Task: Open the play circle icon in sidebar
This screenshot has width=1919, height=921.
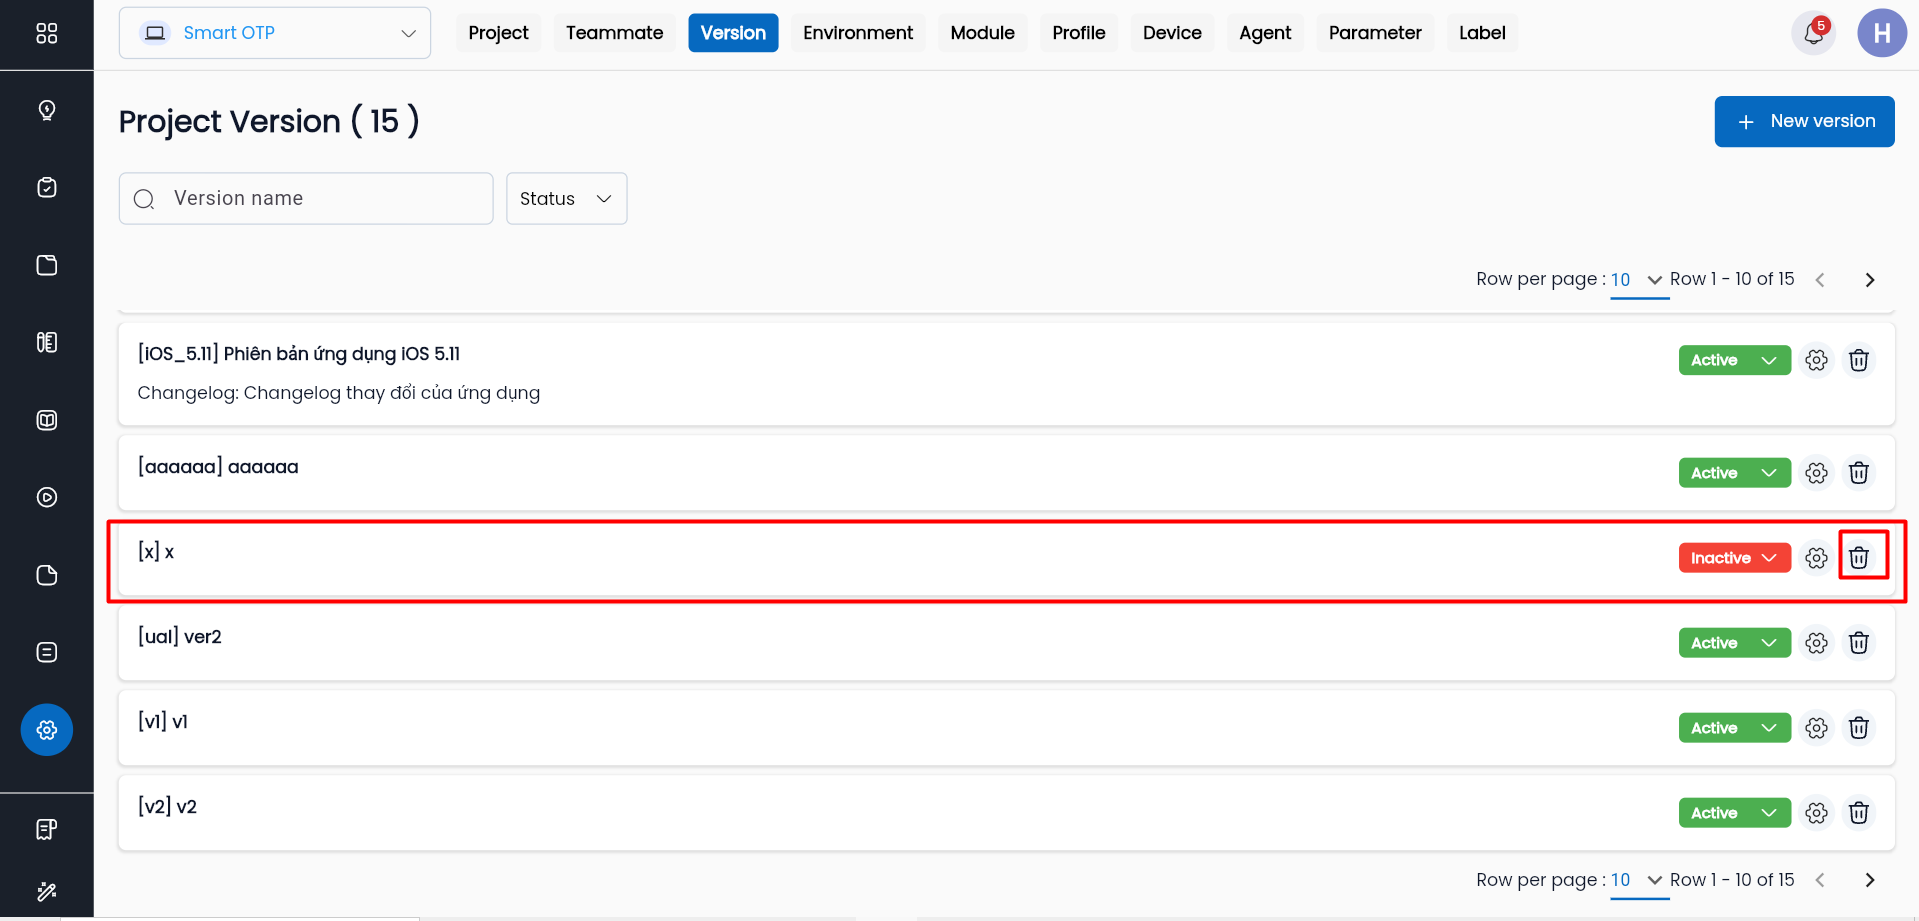Action: (47, 497)
